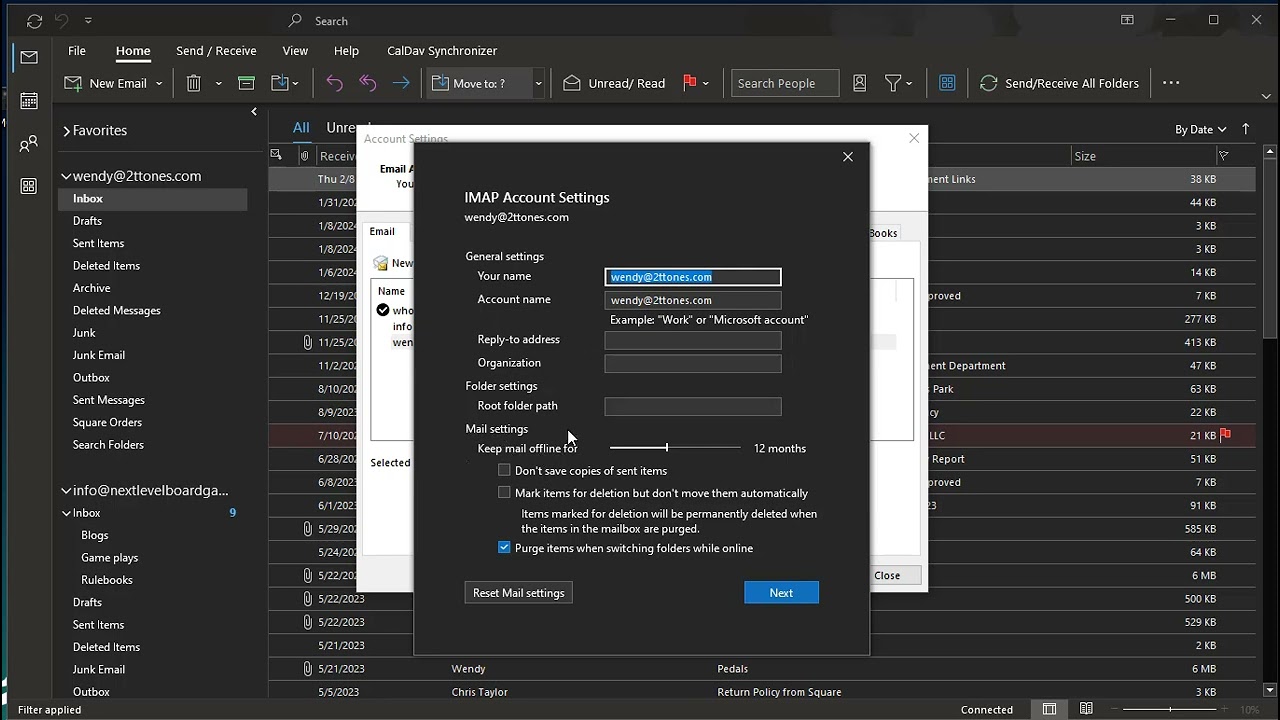
Task: Open New Email dropdown arrow
Action: coord(159,84)
